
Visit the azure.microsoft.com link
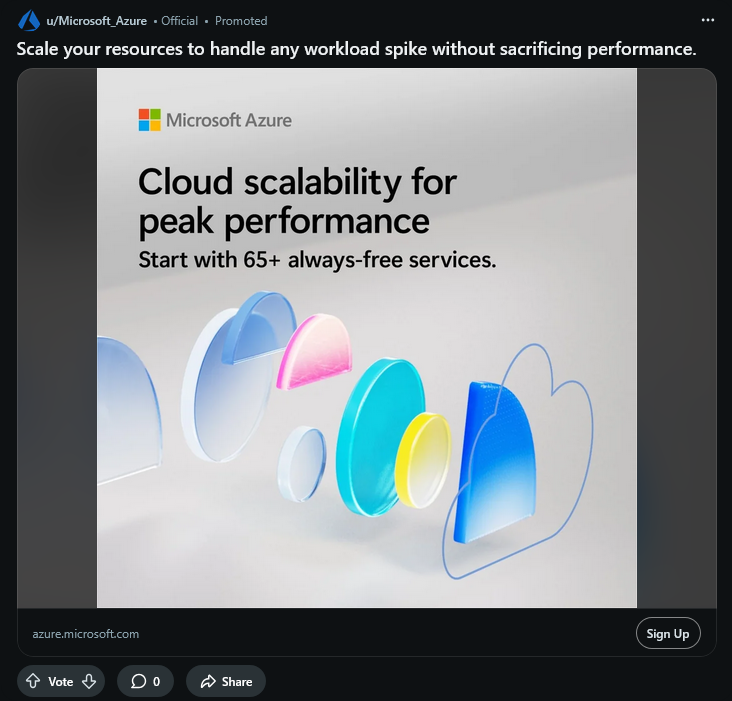(85, 634)
